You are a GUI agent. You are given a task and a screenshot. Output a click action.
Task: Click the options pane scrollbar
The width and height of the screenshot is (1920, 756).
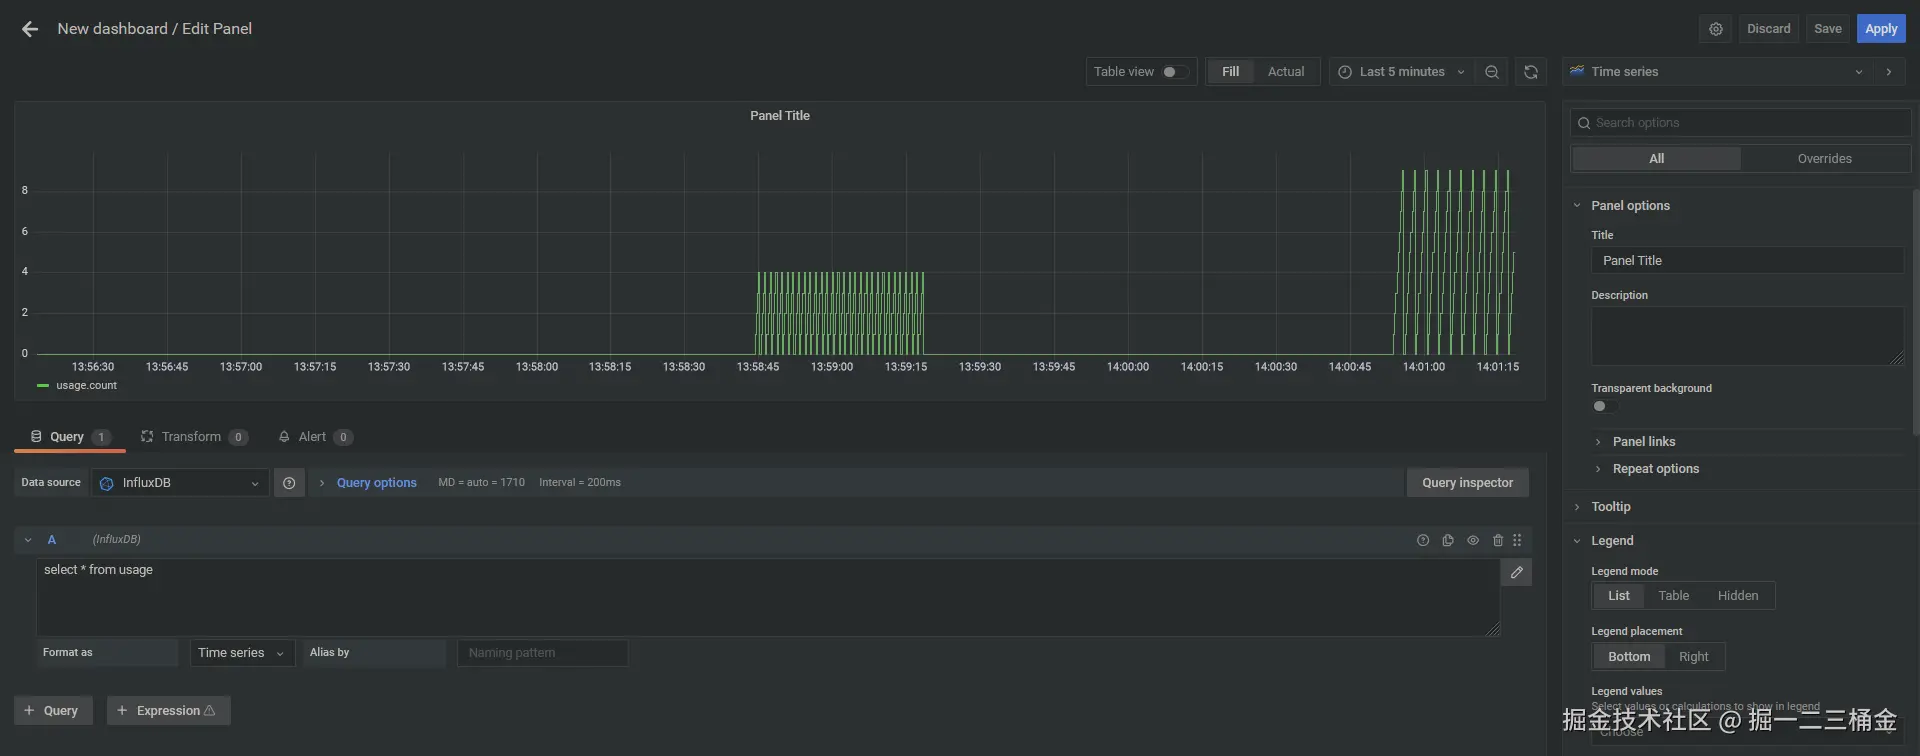(1915, 312)
